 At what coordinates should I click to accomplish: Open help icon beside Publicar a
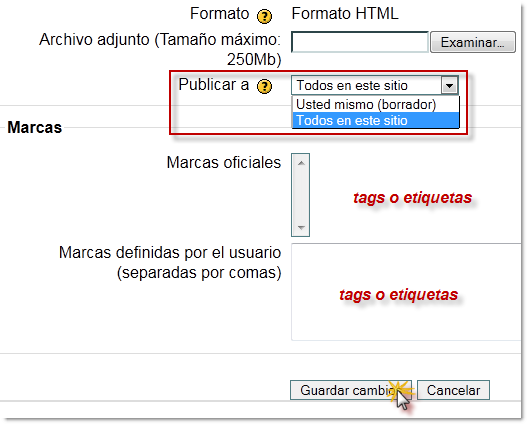264,86
